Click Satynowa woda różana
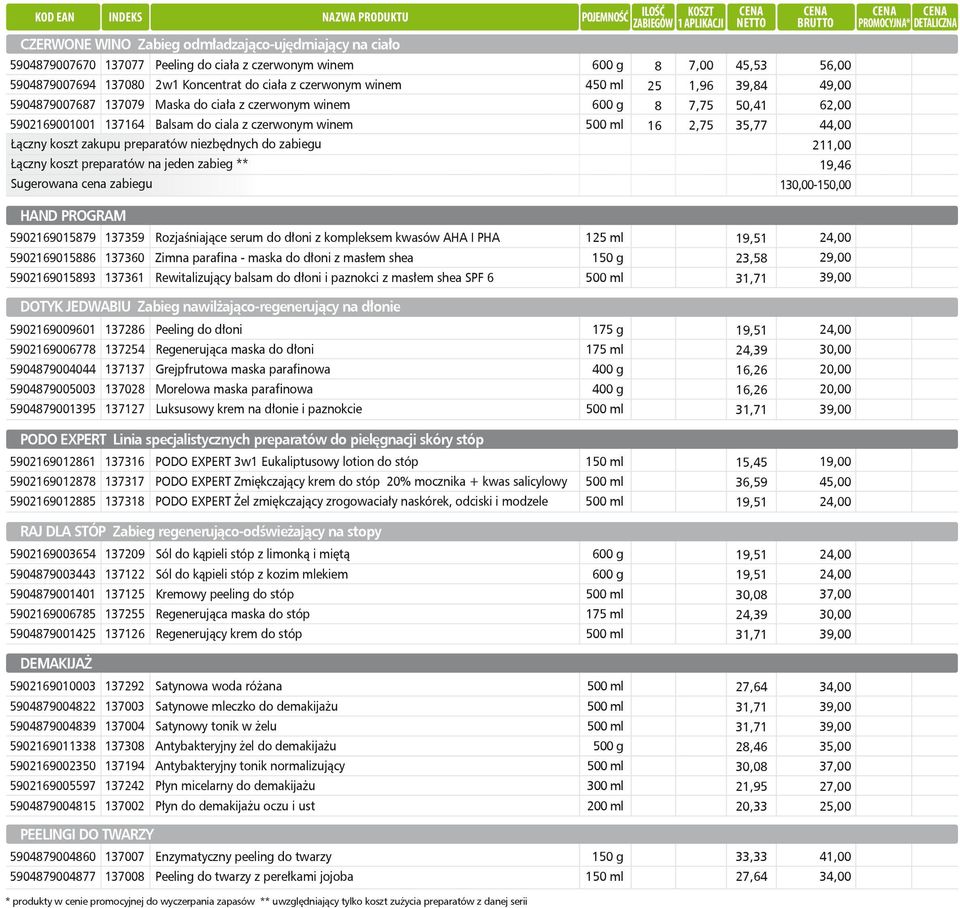This screenshot has height=908, width=960. point(218,686)
